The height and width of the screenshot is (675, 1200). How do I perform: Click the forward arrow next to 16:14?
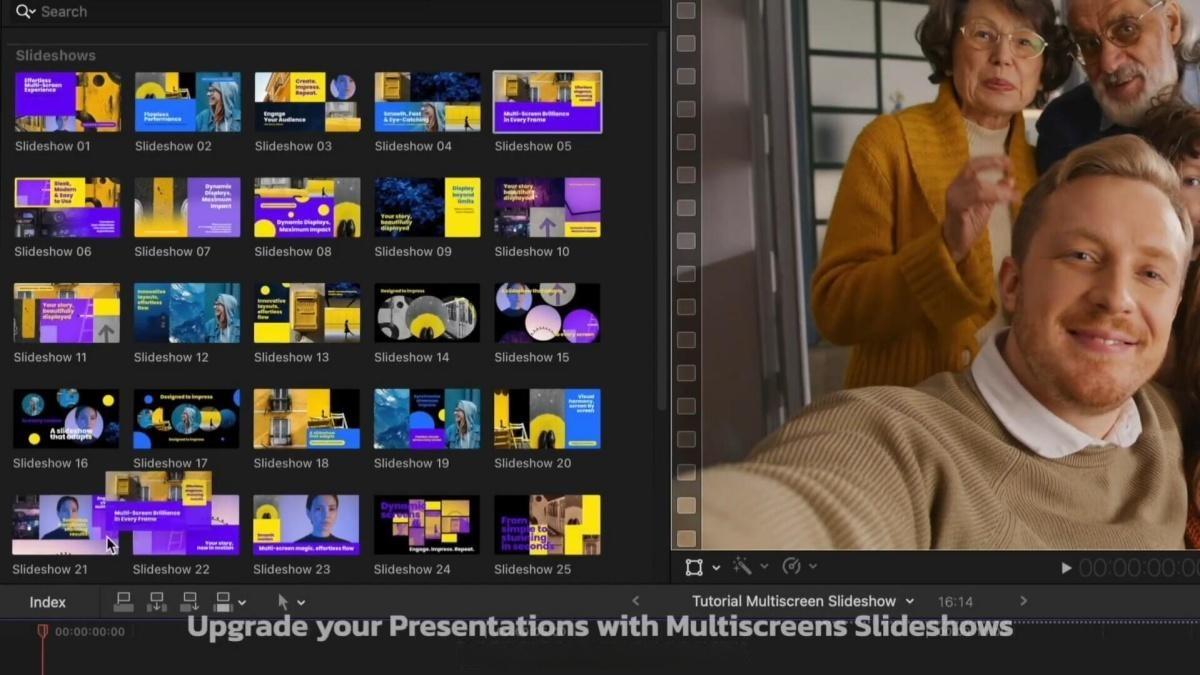[1023, 601]
